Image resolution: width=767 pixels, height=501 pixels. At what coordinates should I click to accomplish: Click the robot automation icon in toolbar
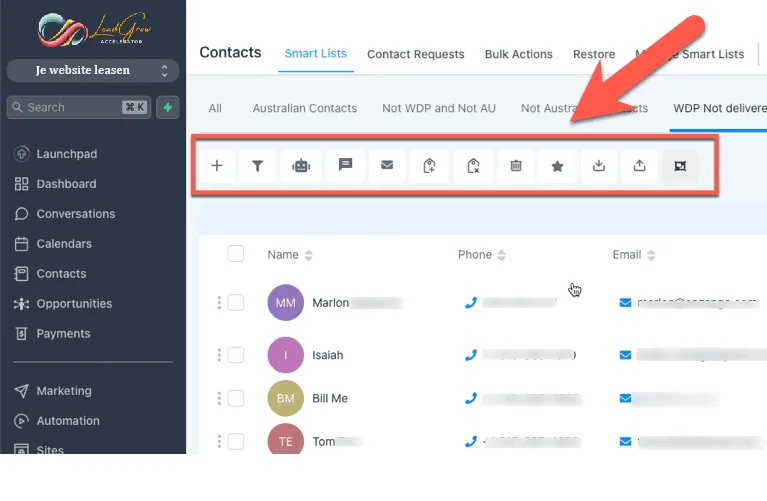(x=301, y=166)
